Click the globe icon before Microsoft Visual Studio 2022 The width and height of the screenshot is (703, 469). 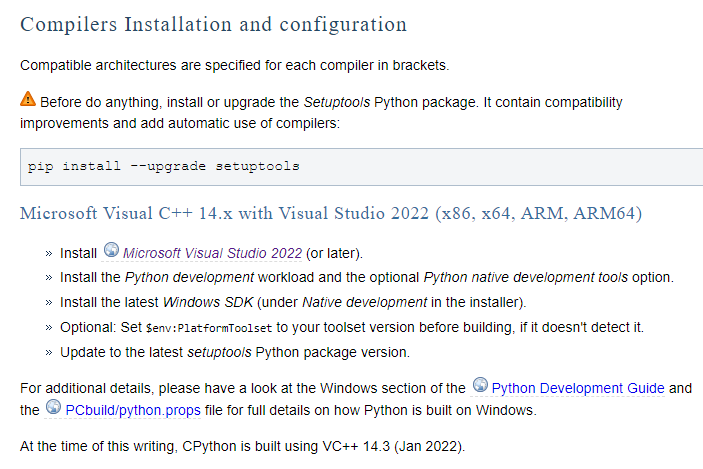point(111,250)
